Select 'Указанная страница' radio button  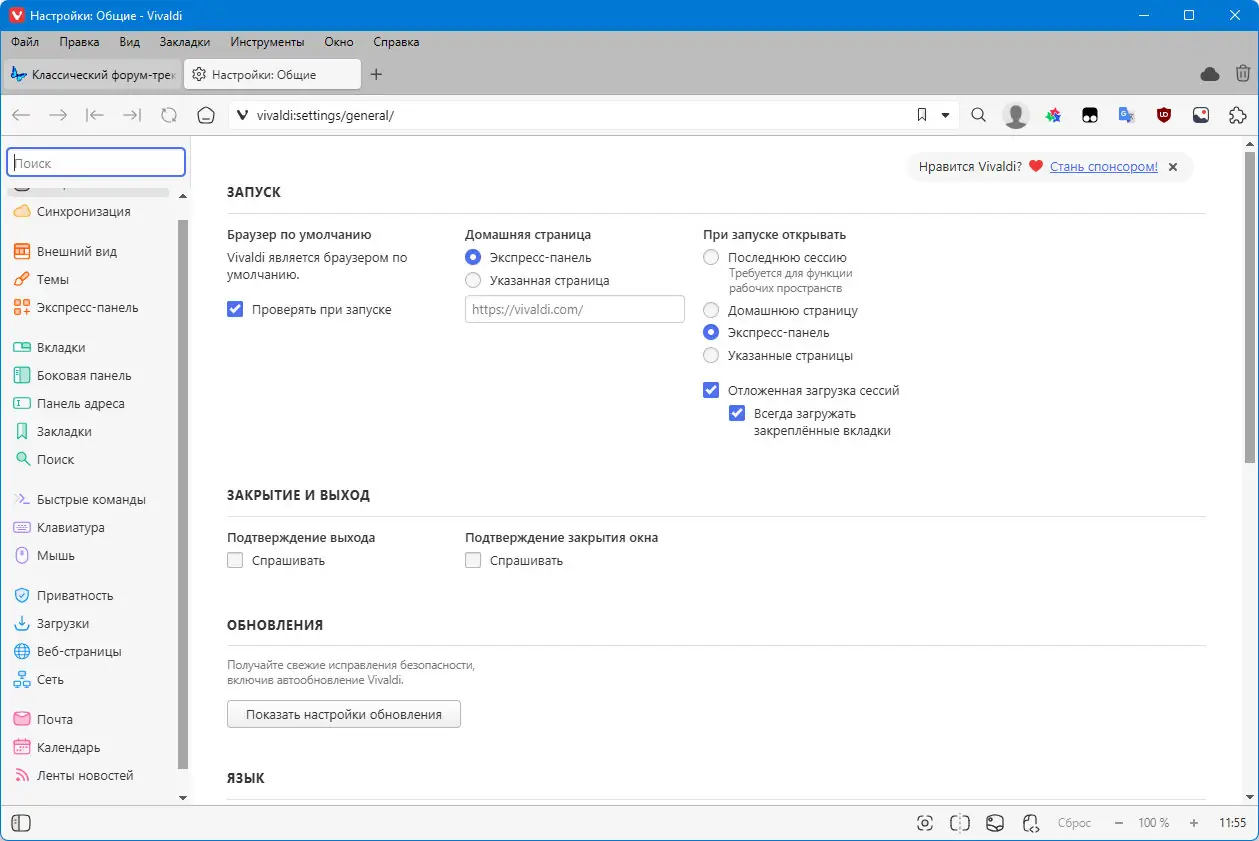click(x=473, y=281)
